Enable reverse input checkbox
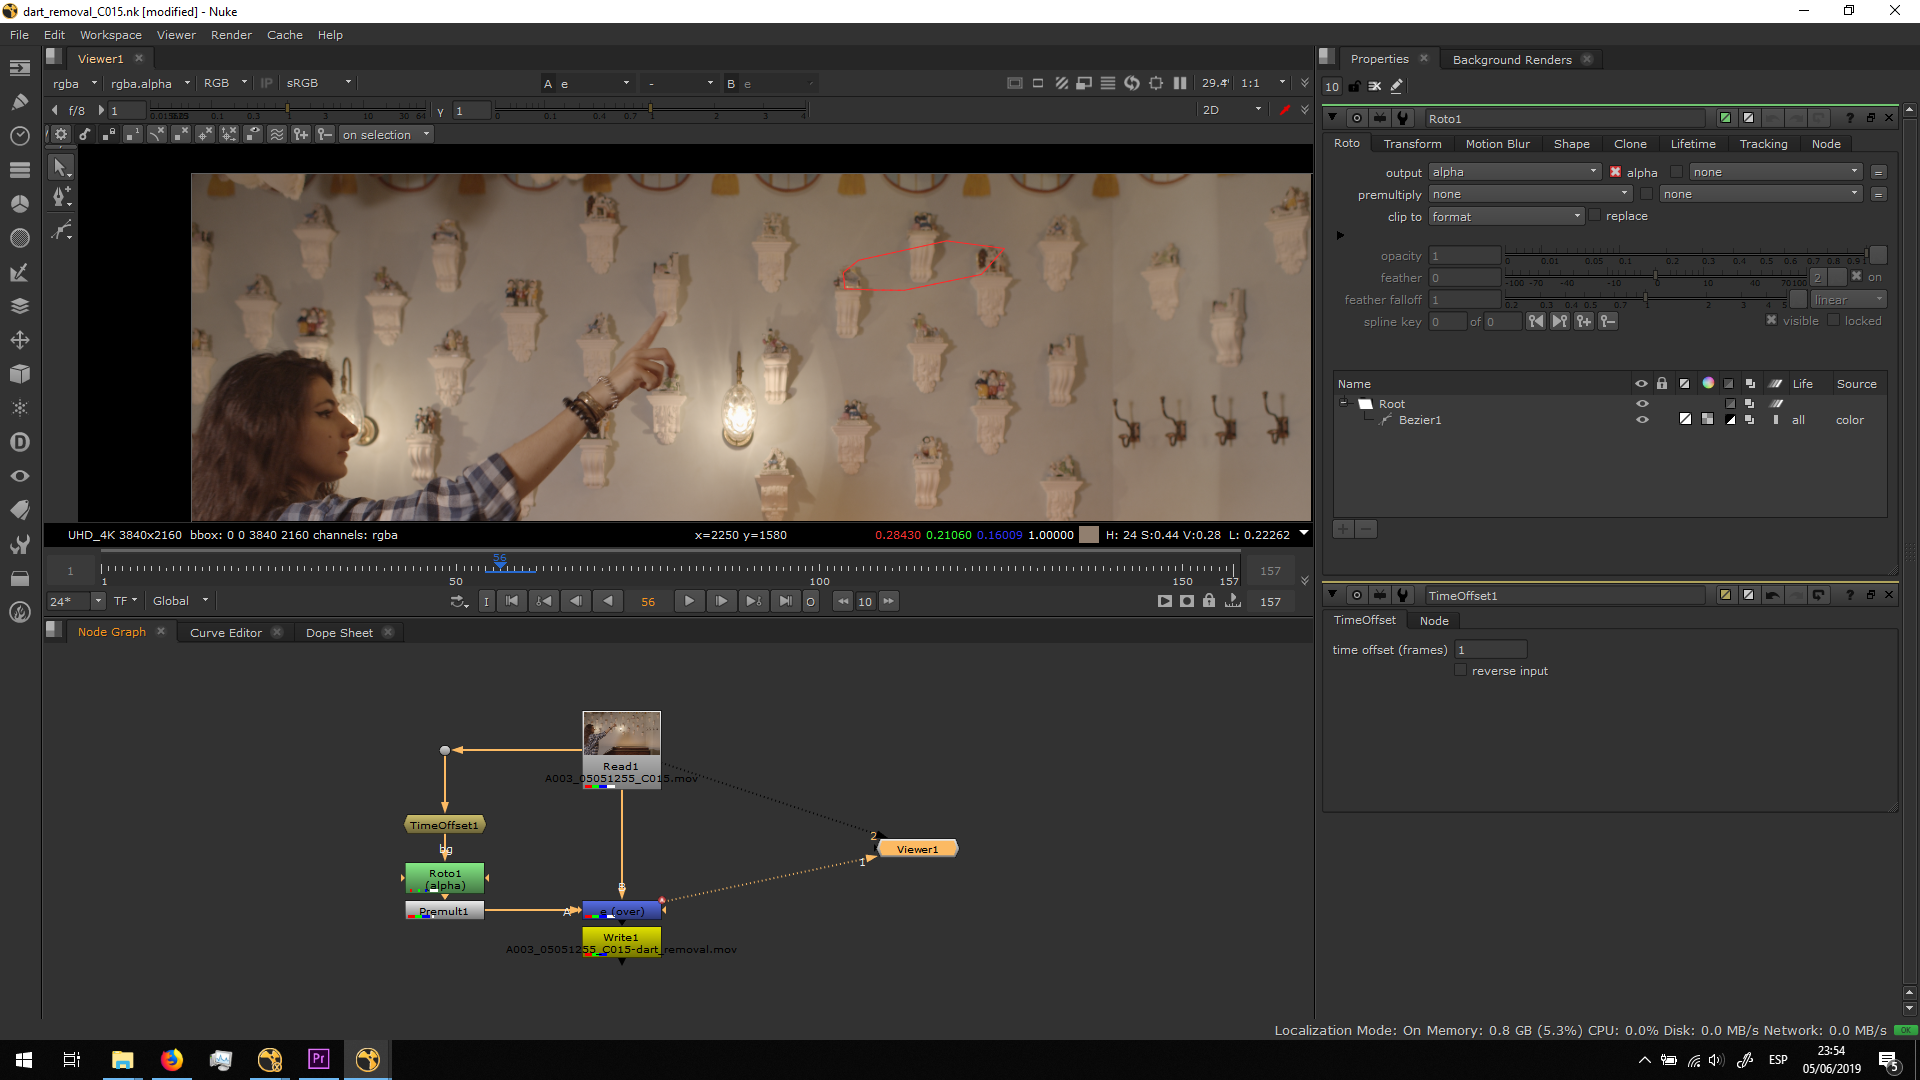The image size is (1920, 1080). tap(1461, 671)
